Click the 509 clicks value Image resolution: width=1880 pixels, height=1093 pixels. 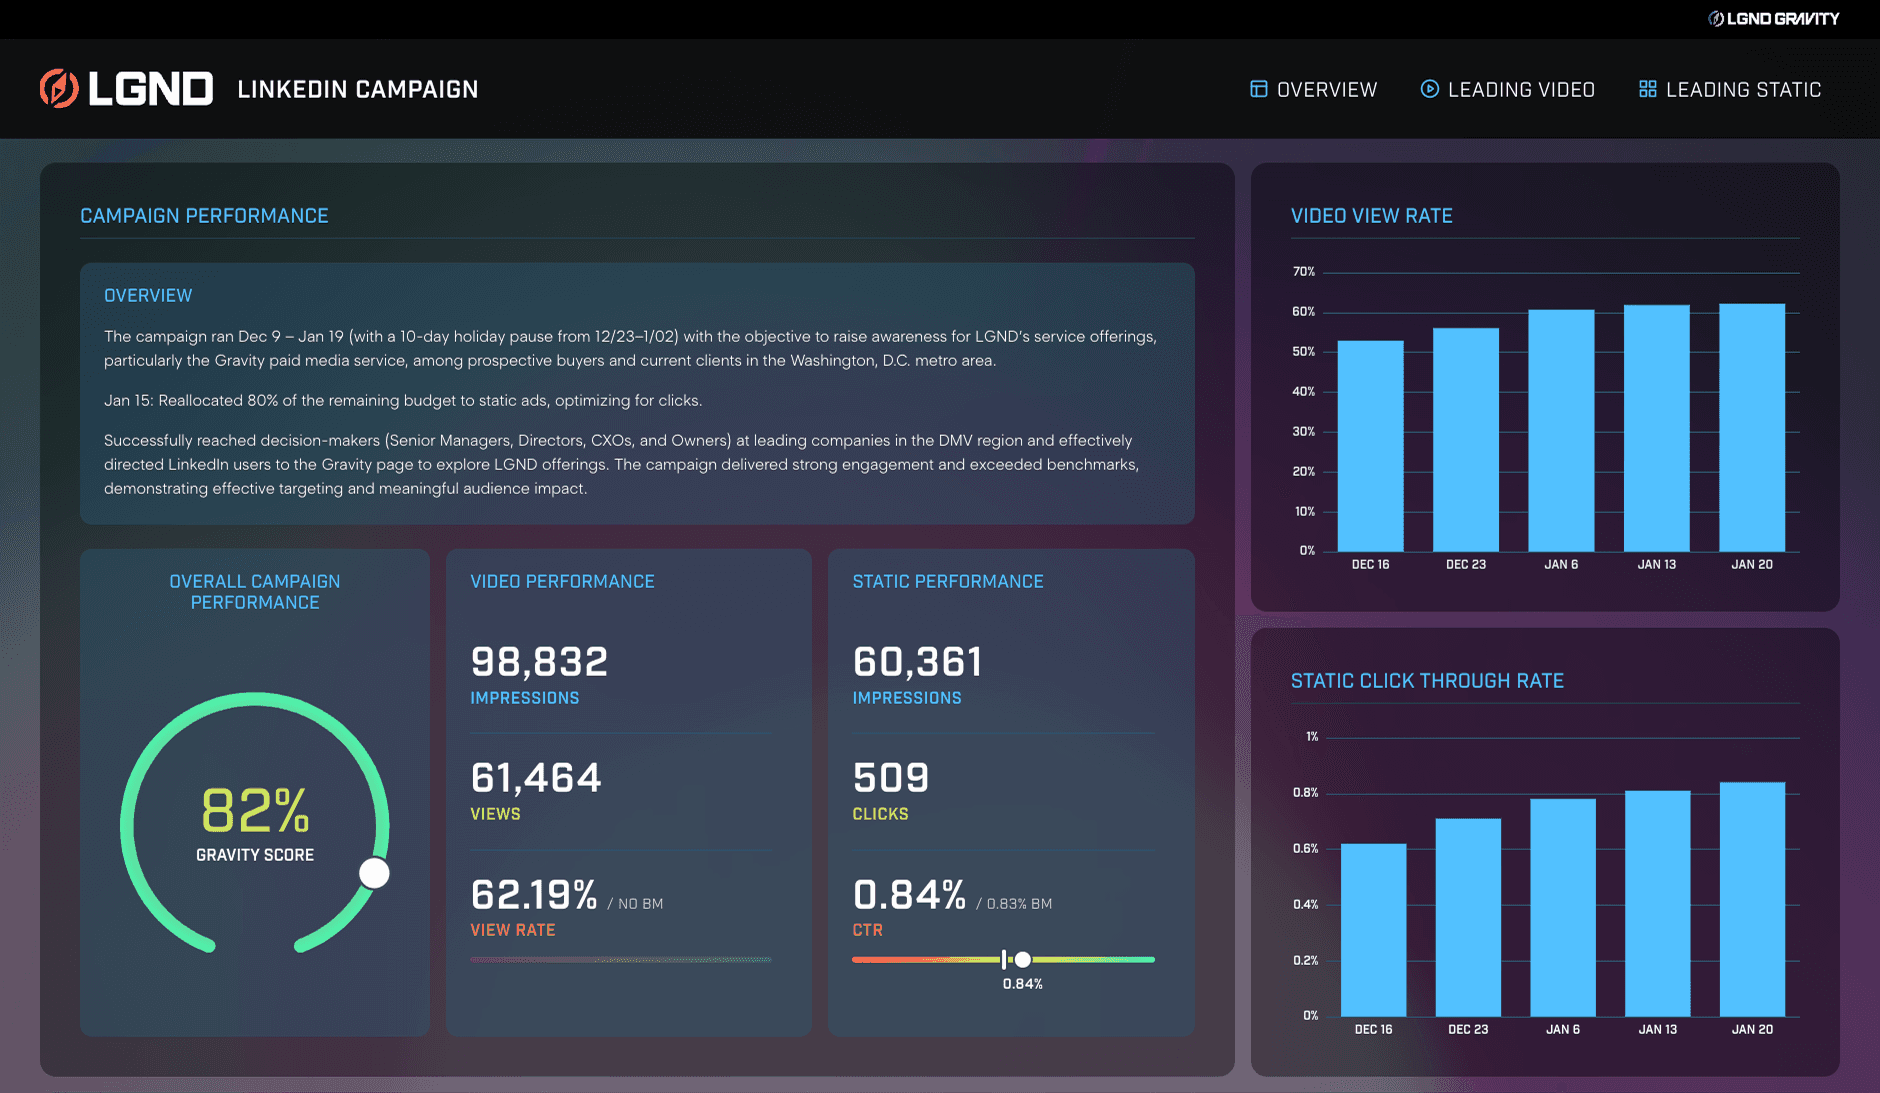pos(891,777)
